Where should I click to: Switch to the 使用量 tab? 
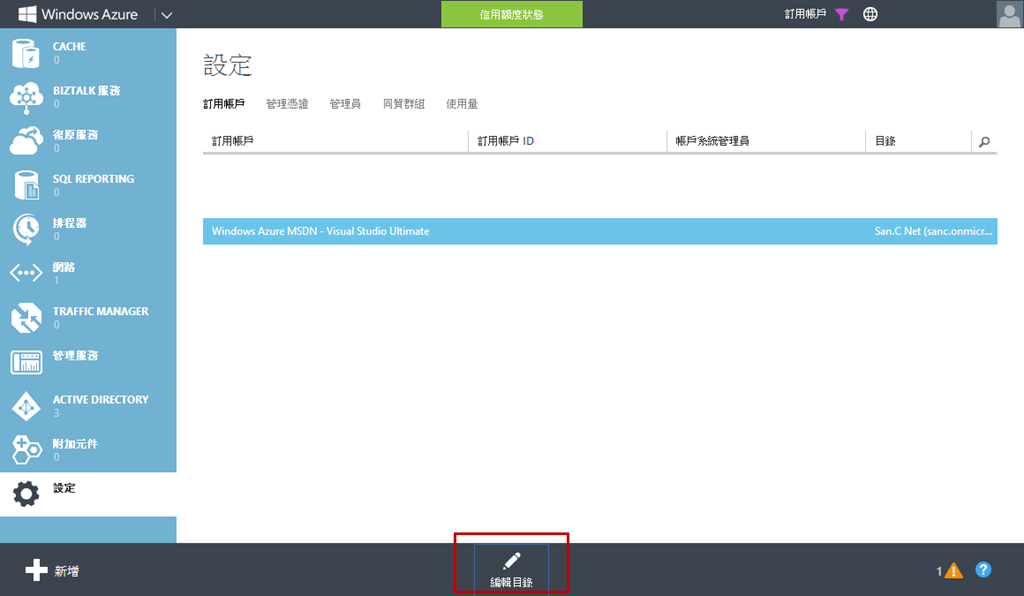point(462,104)
